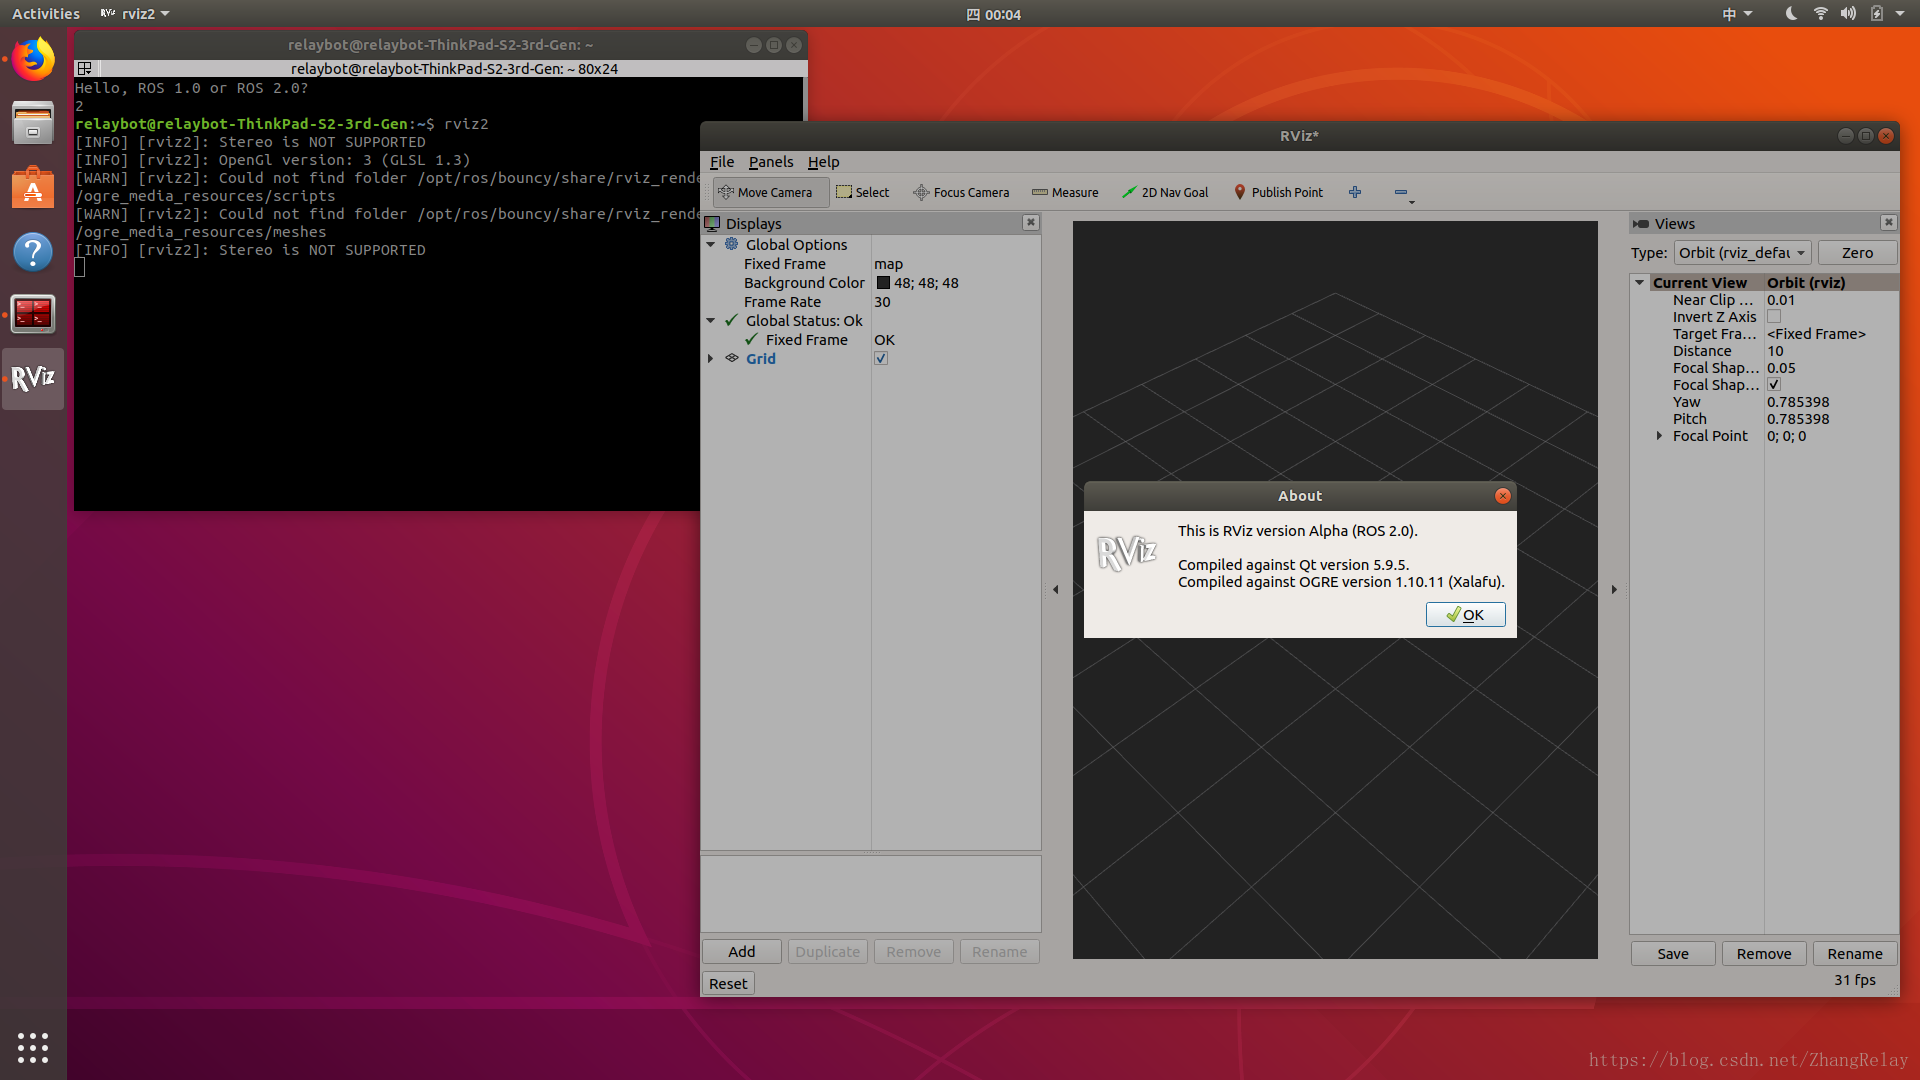
Task: Close the Views panel
Action: point(1888,223)
